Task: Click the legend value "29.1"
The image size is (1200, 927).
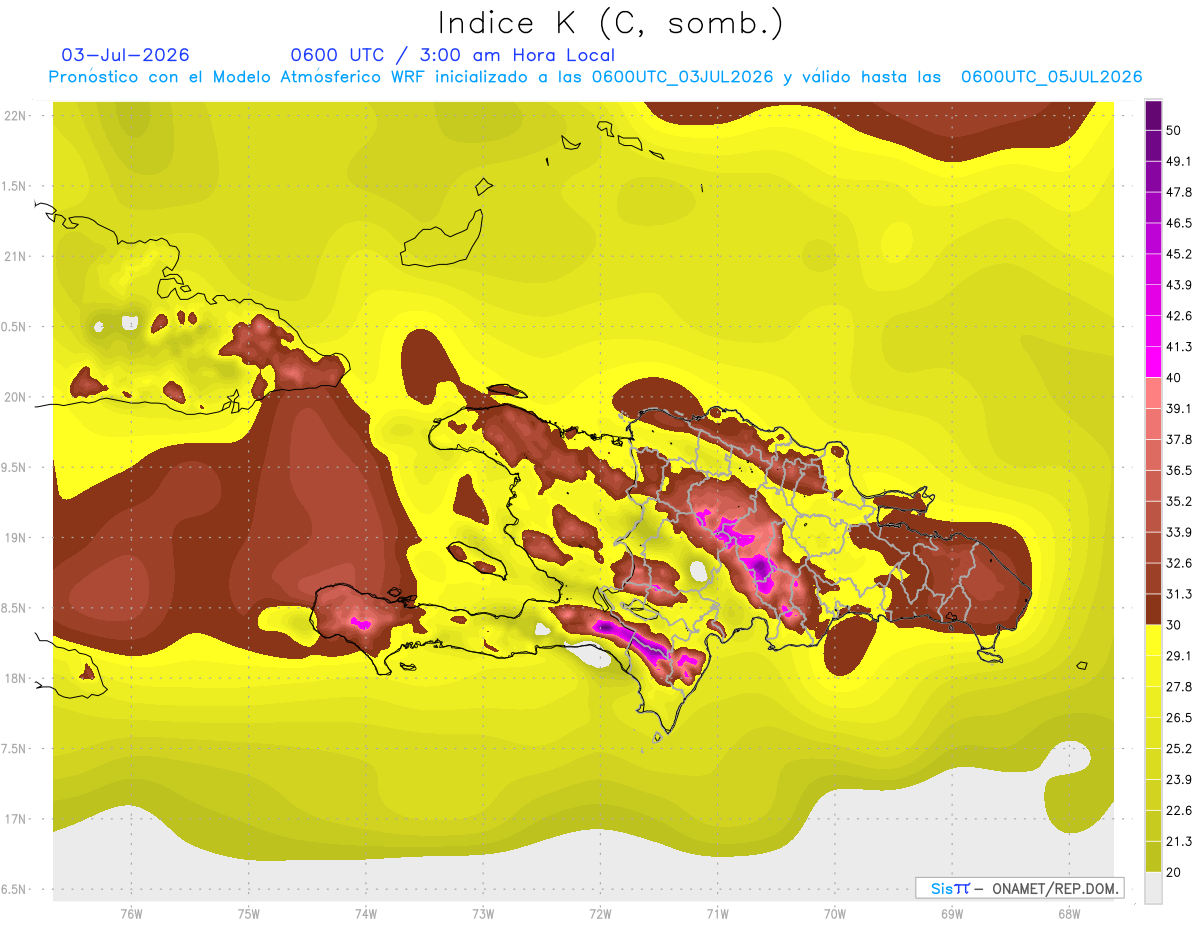Action: click(x=1178, y=656)
